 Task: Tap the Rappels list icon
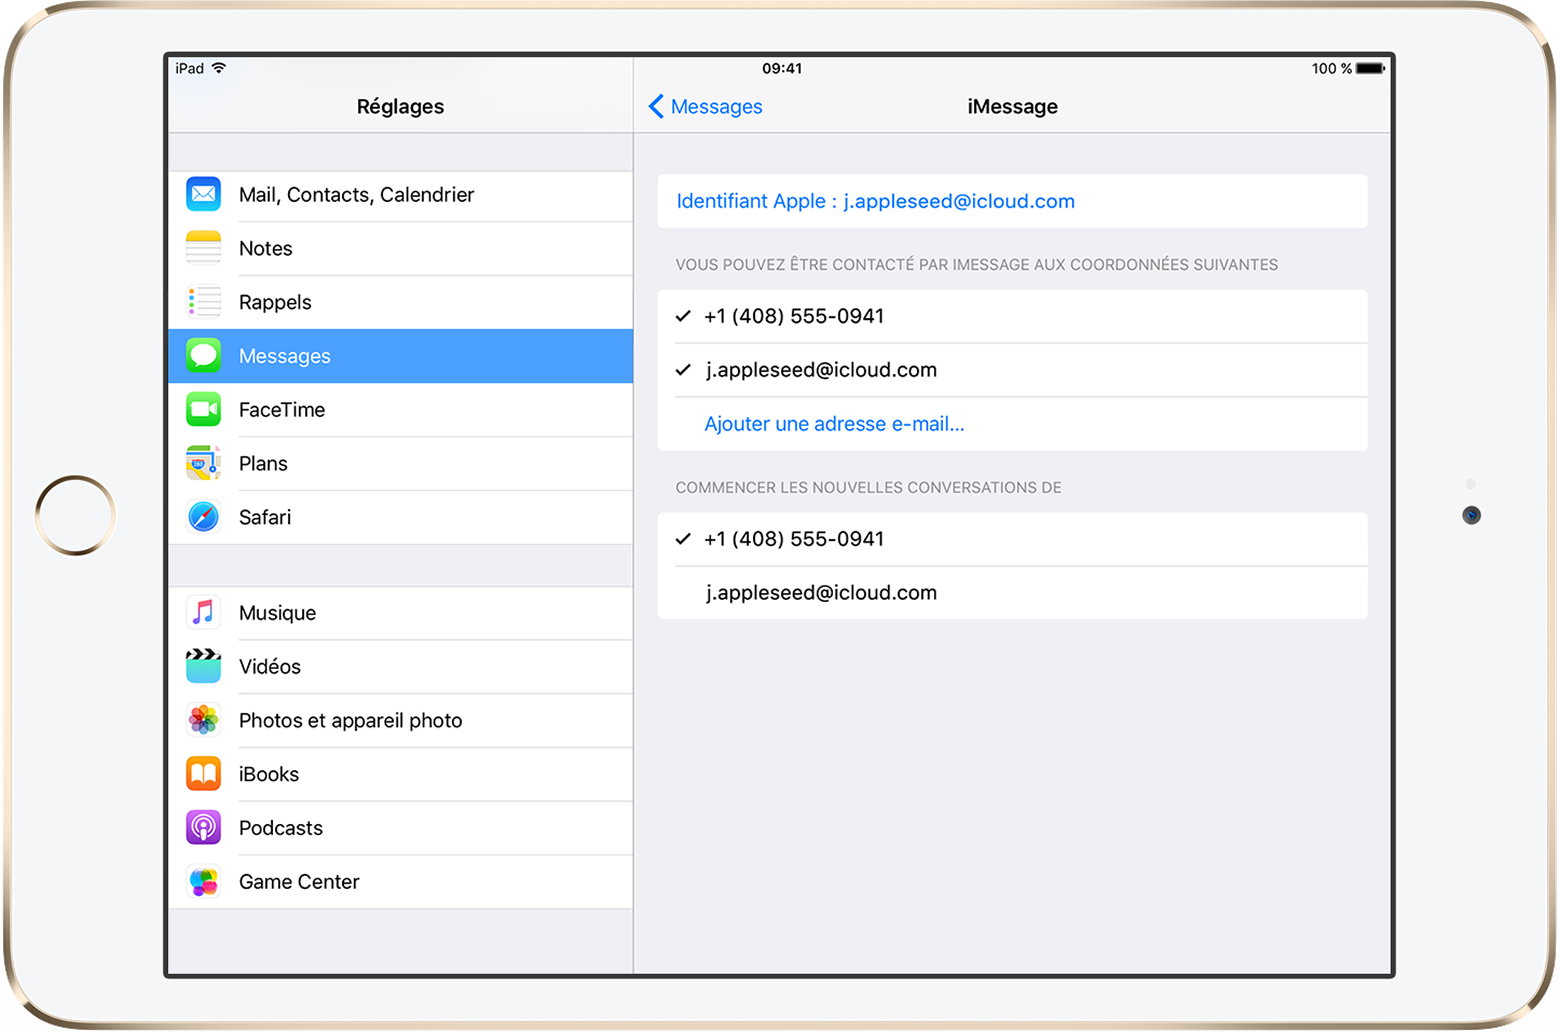(x=204, y=302)
